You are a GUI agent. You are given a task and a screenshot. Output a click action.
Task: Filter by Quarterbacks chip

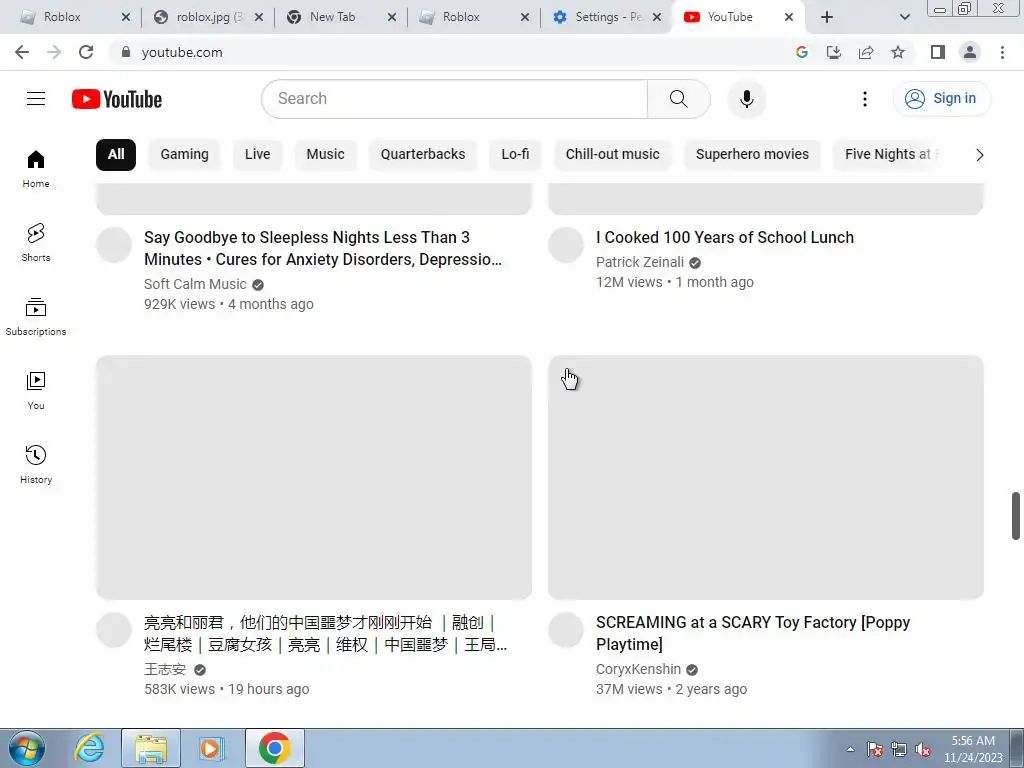click(x=423, y=155)
